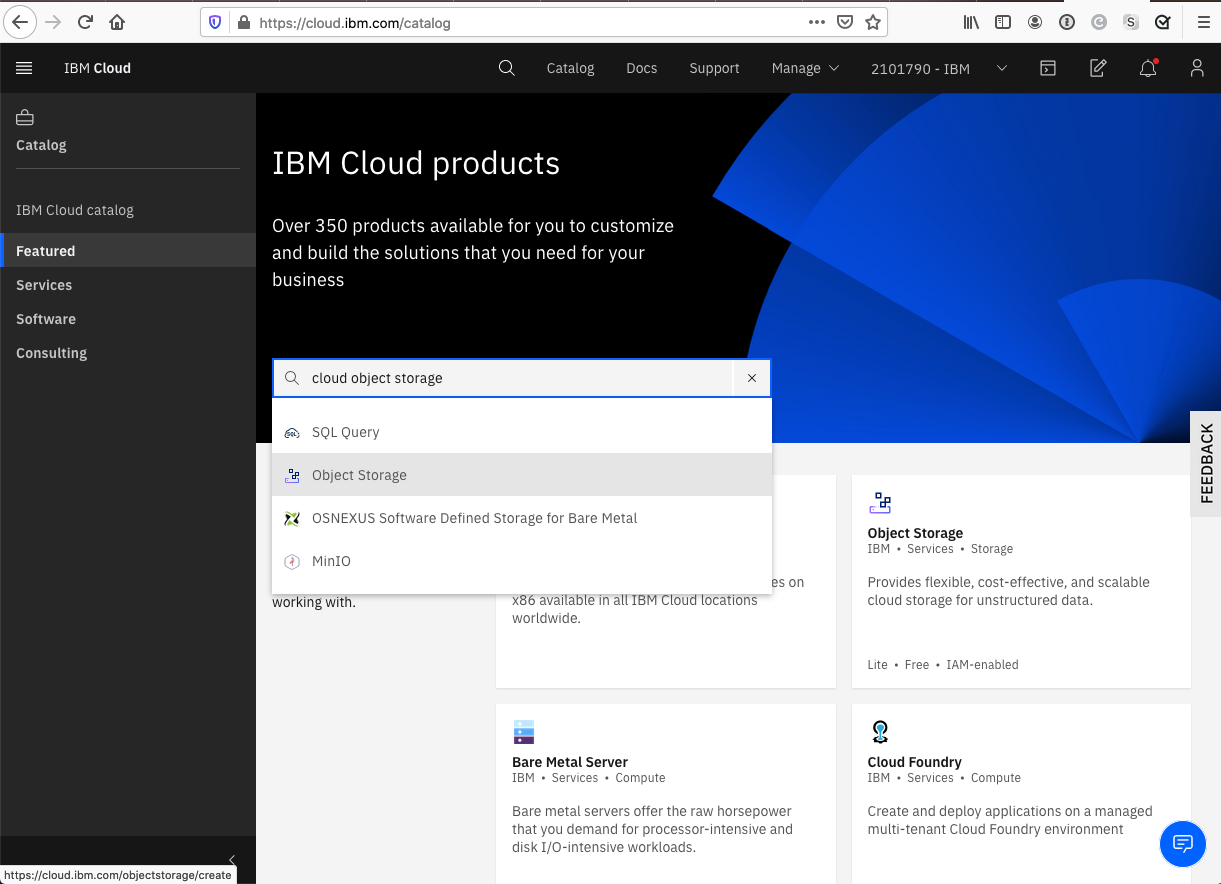Click the 'IBM Cloud products' heading
The height and width of the screenshot is (884, 1221).
coord(416,163)
